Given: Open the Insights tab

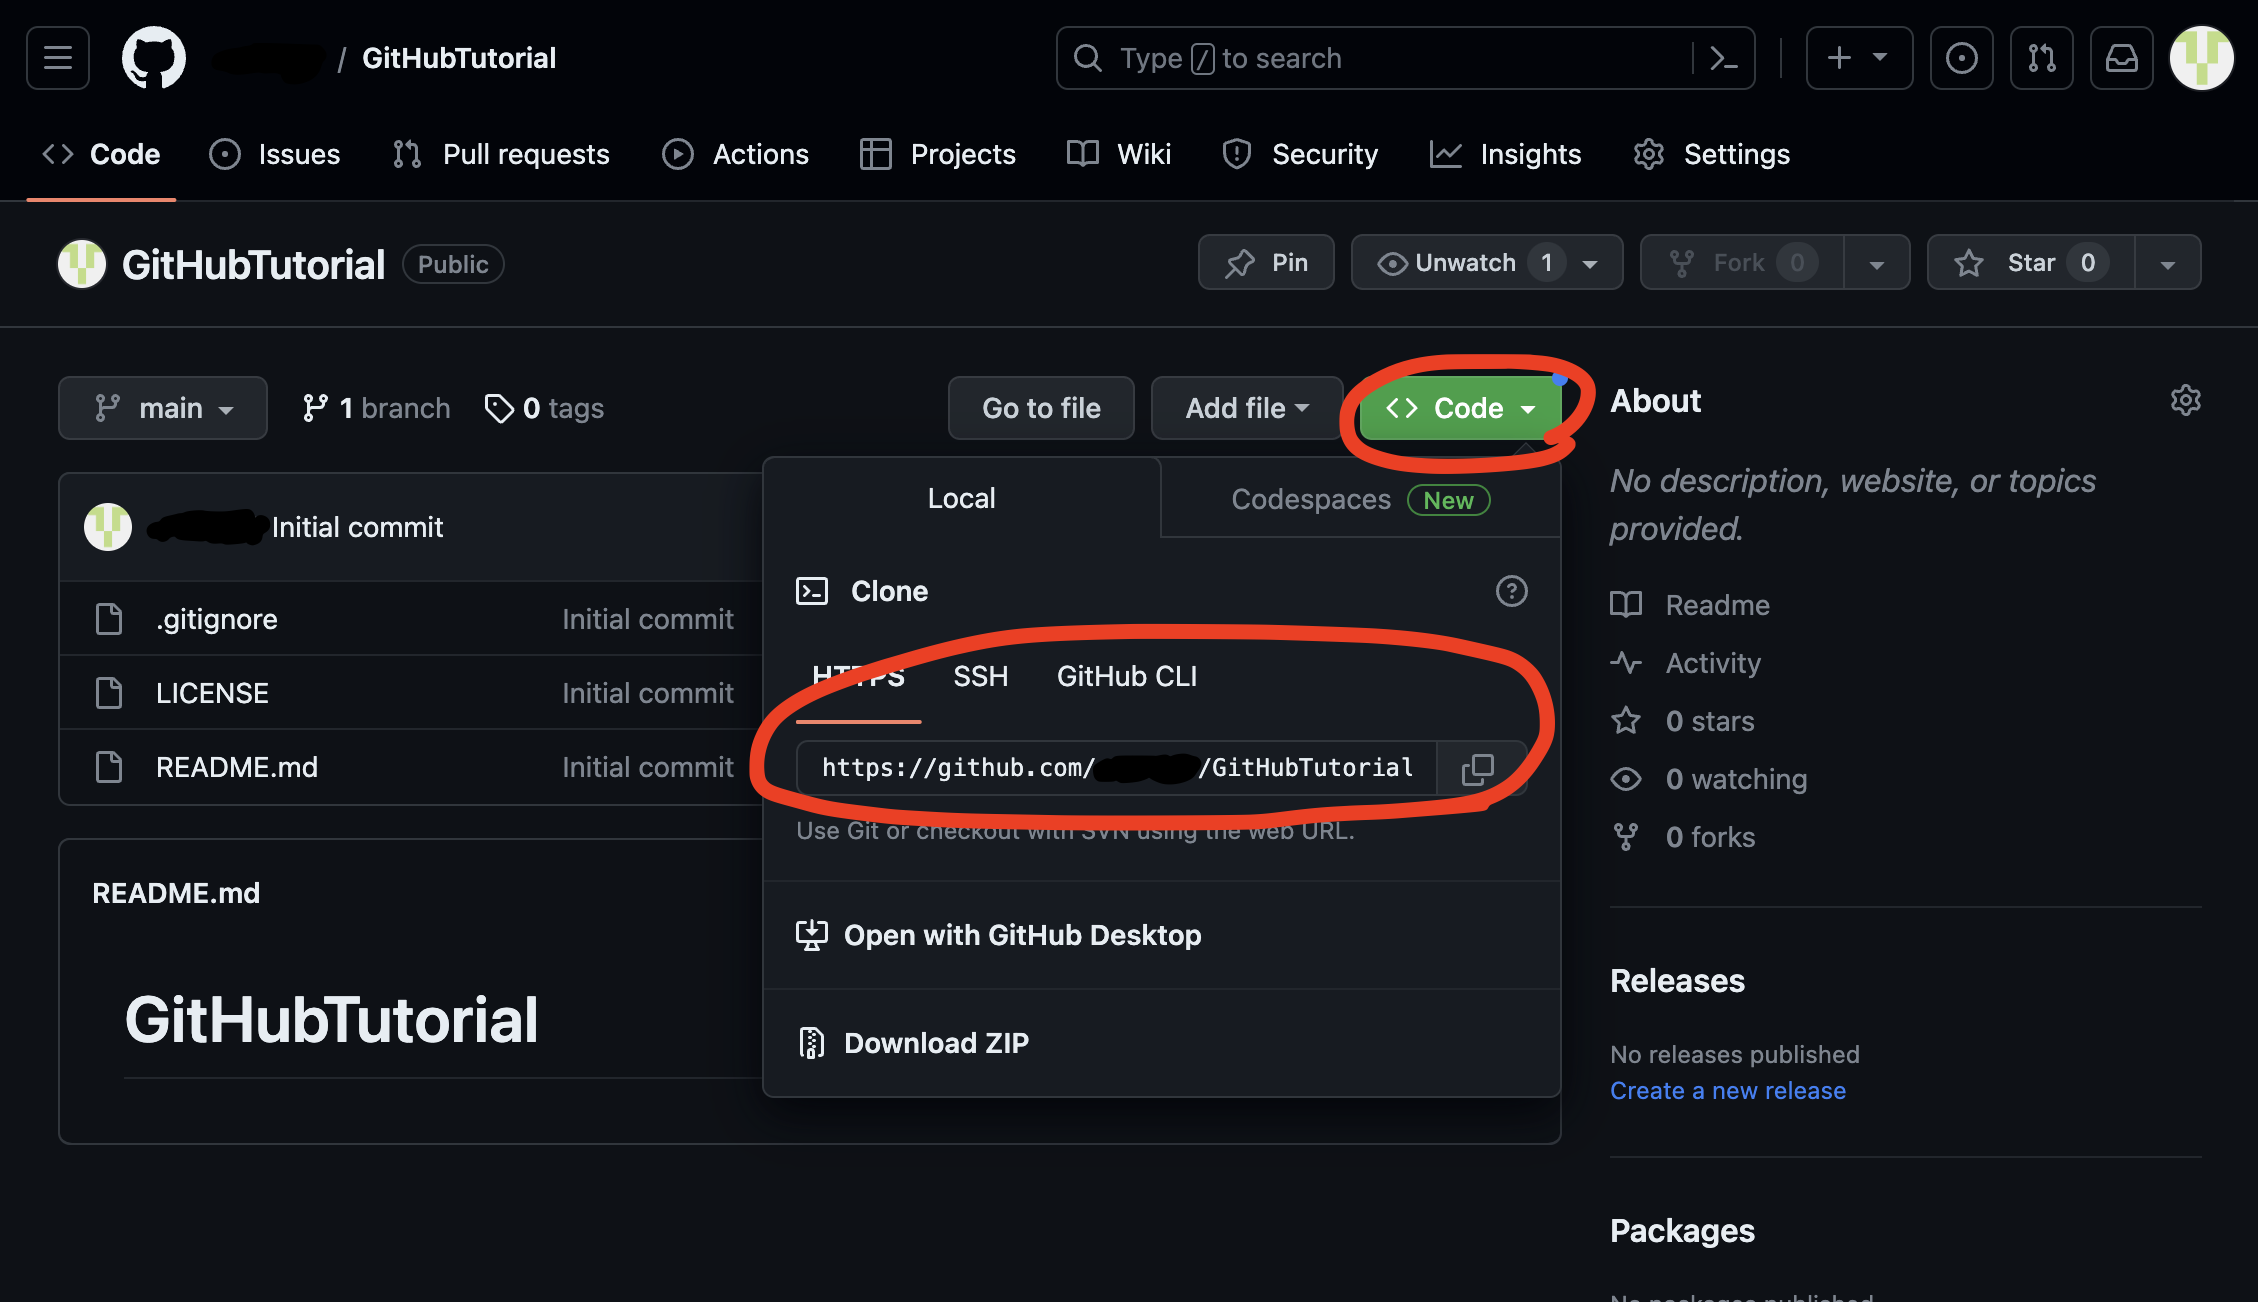Looking at the screenshot, I should [x=1506, y=154].
